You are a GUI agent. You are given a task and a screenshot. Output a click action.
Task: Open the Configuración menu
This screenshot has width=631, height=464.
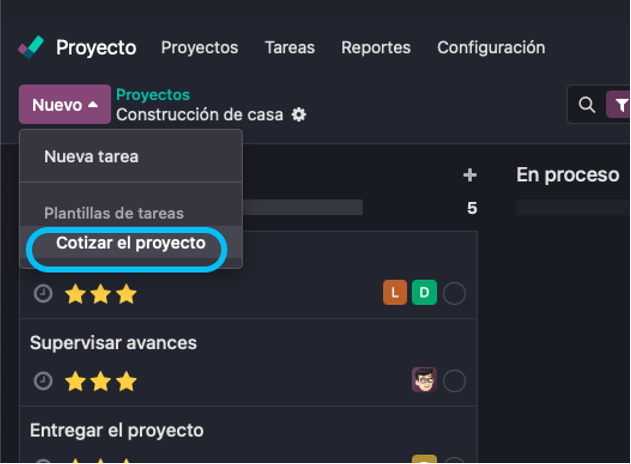[x=491, y=47]
